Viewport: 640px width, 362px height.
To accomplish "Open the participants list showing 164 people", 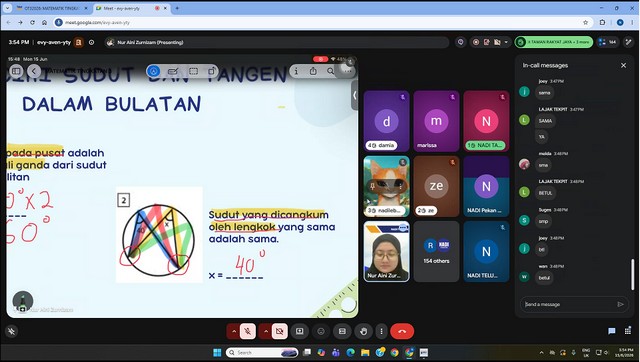I will coord(607,42).
